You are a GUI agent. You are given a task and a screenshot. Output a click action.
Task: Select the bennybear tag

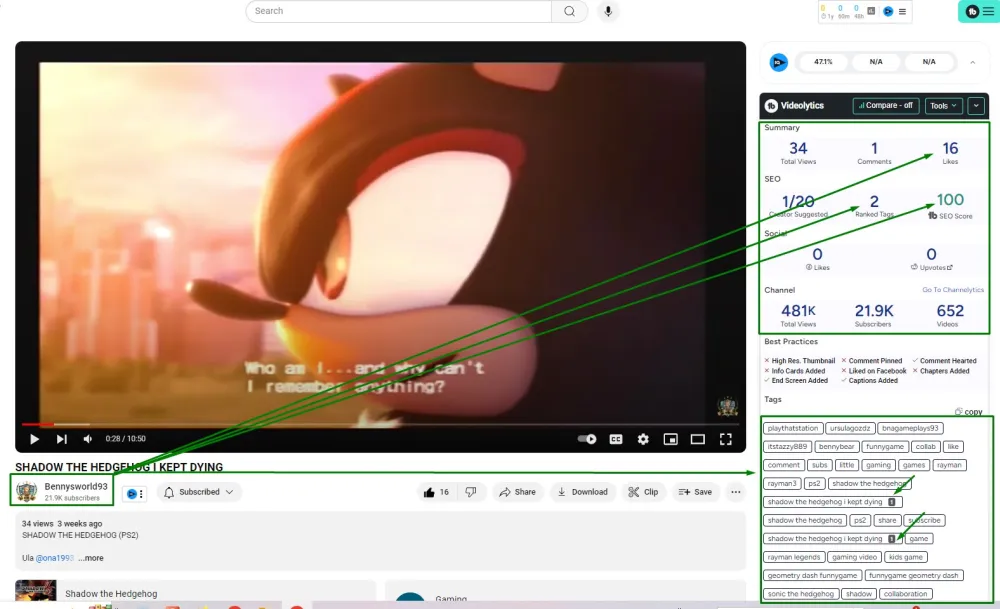click(836, 446)
